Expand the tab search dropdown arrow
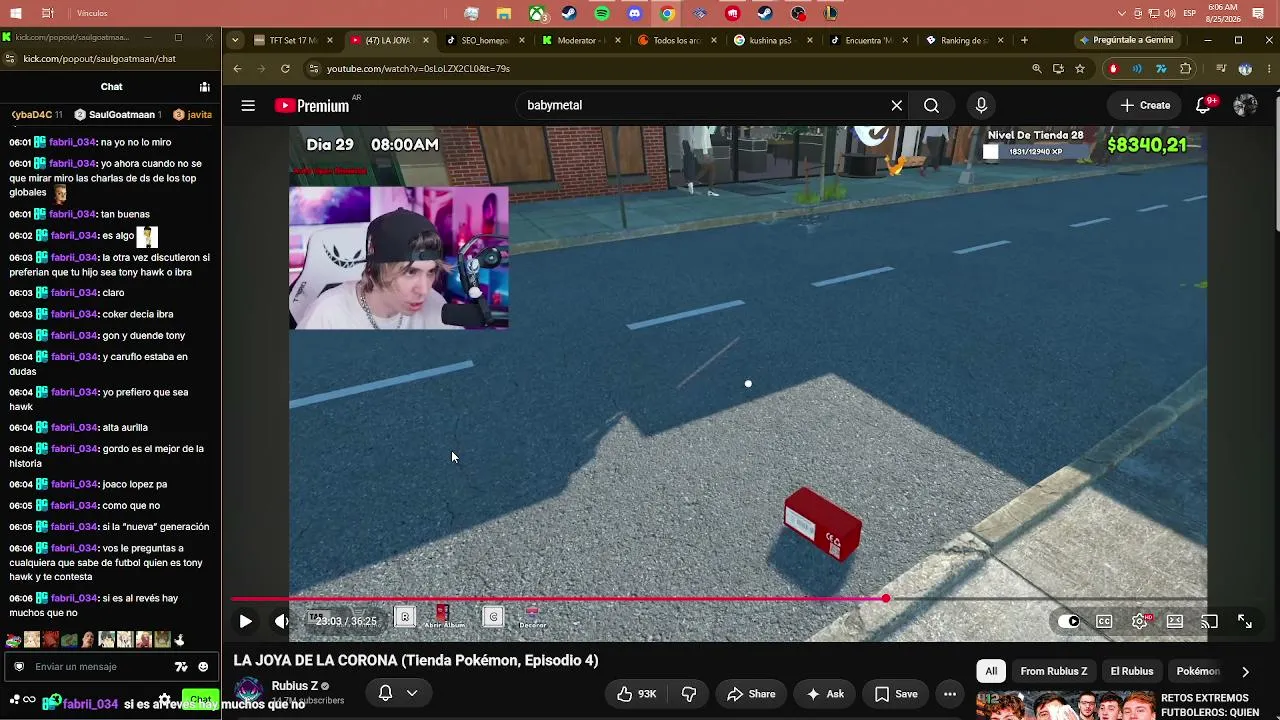This screenshot has height=720, width=1280. click(235, 40)
